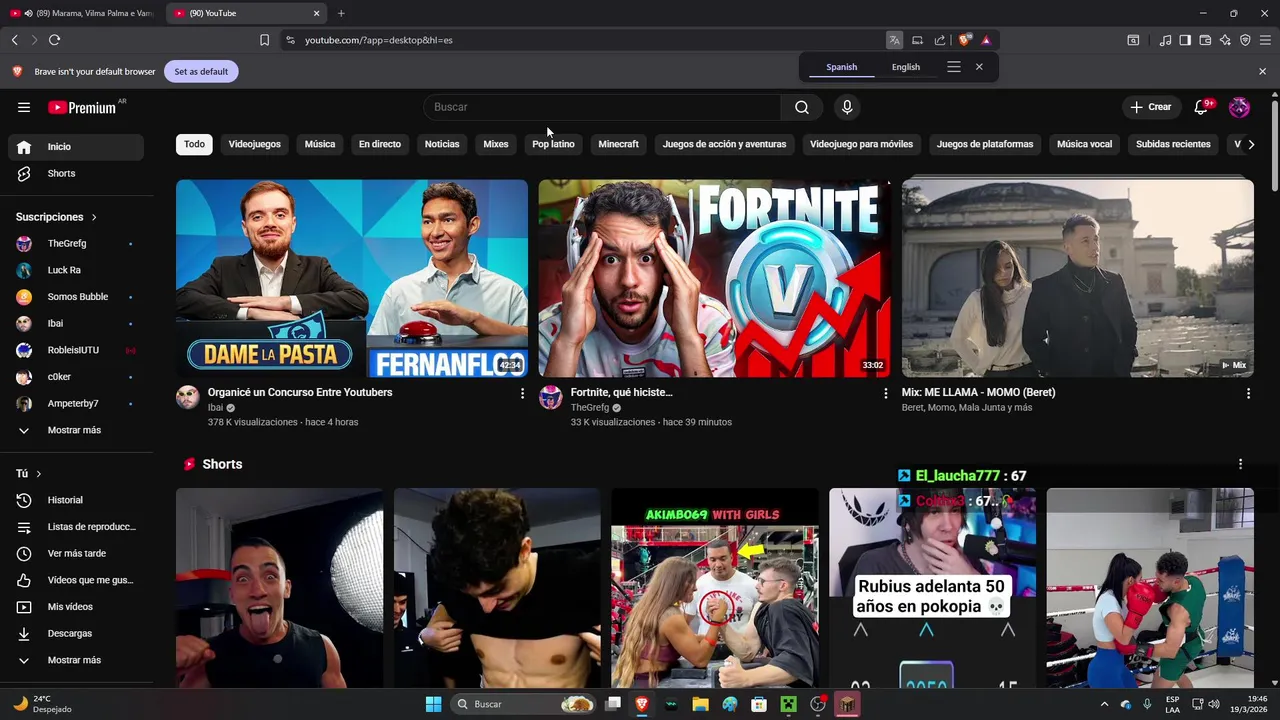Image resolution: width=1280 pixels, height=720 pixels.
Task: Open File Explorer from the taskbar
Action: coord(700,704)
